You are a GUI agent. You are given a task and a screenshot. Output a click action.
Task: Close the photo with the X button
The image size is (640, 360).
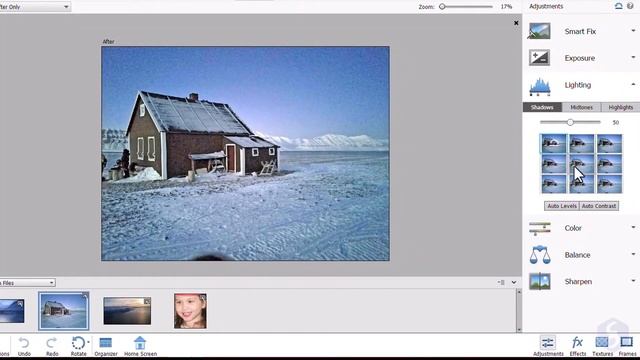pos(516,23)
